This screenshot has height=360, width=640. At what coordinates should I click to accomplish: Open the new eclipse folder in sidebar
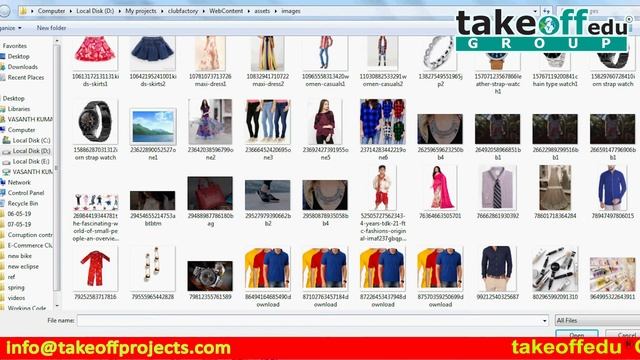[23, 267]
